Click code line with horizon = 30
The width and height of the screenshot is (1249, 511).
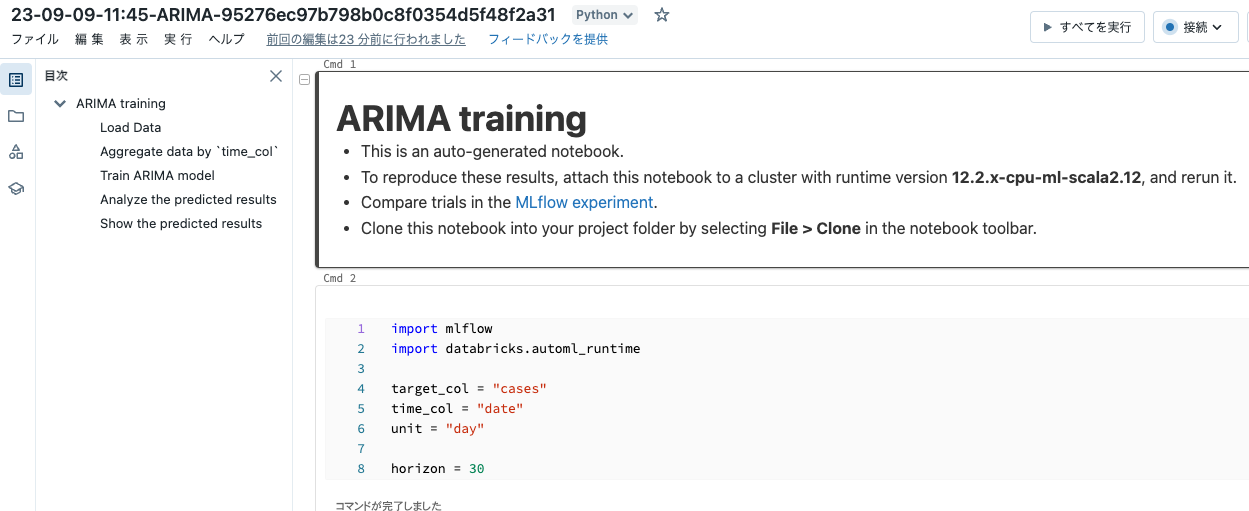pos(438,468)
